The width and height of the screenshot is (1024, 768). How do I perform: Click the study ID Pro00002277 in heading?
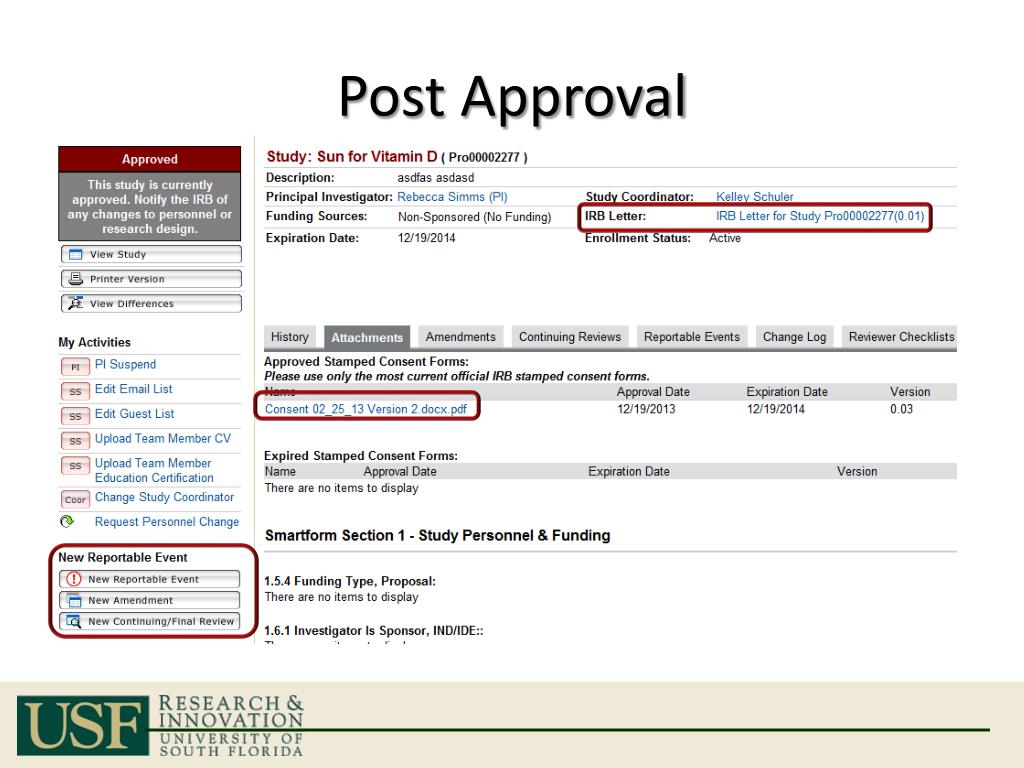(x=484, y=157)
